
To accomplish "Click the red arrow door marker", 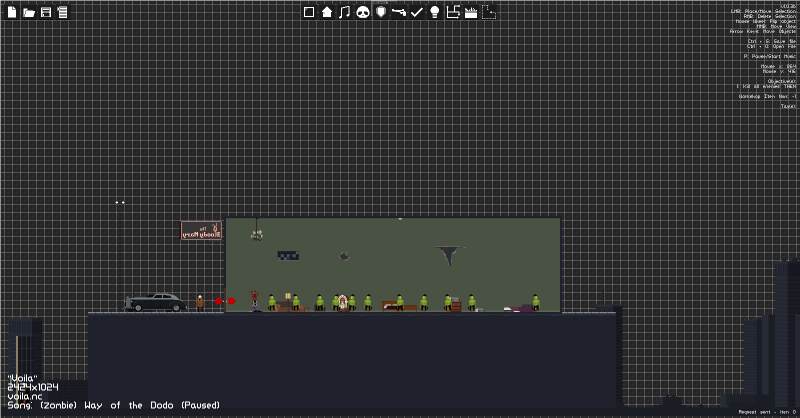I will coord(225,301).
